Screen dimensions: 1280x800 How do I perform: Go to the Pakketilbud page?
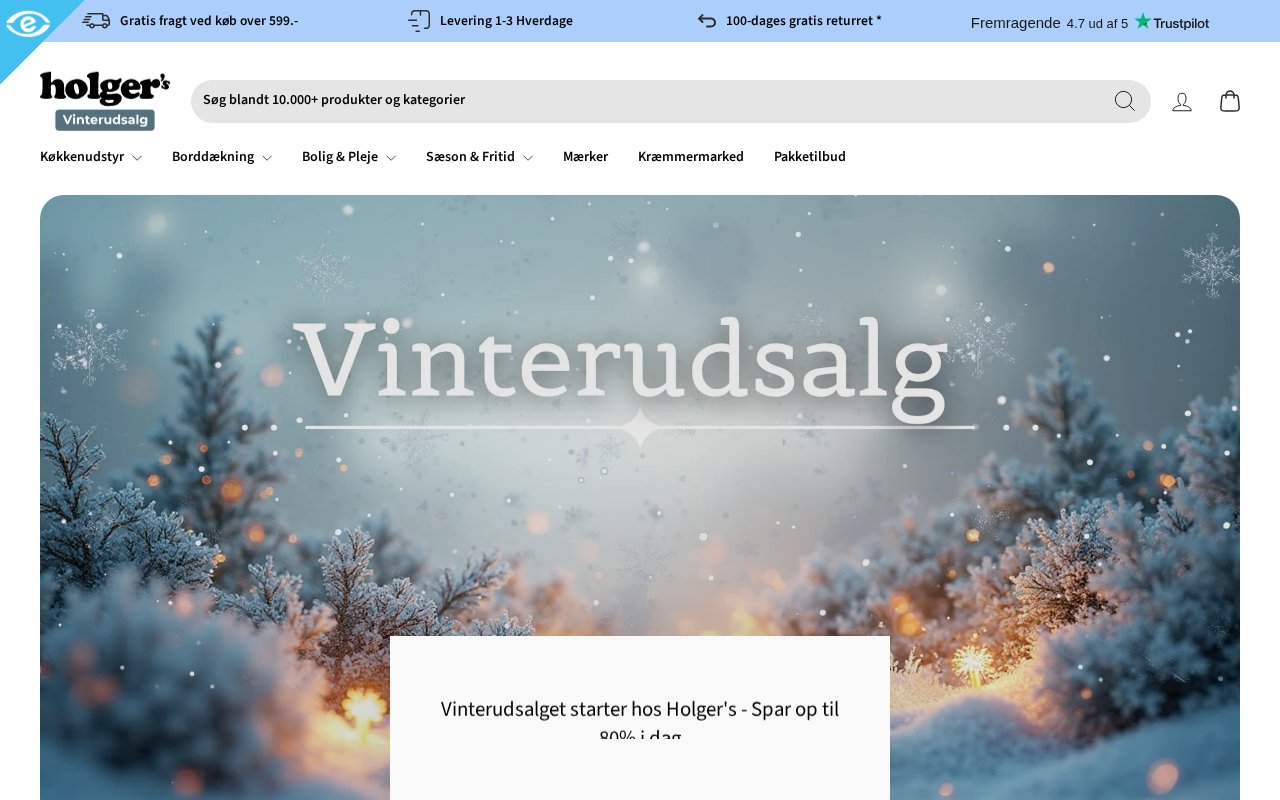tap(810, 157)
